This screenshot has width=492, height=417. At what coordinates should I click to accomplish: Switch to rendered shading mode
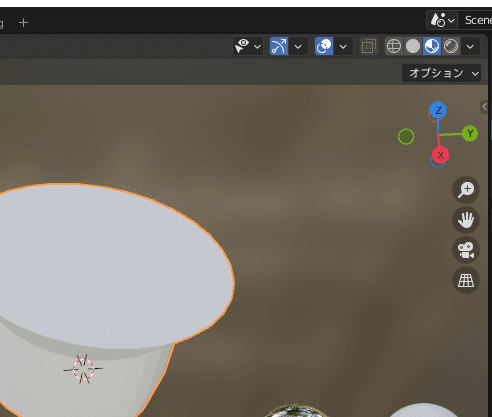pos(451,46)
